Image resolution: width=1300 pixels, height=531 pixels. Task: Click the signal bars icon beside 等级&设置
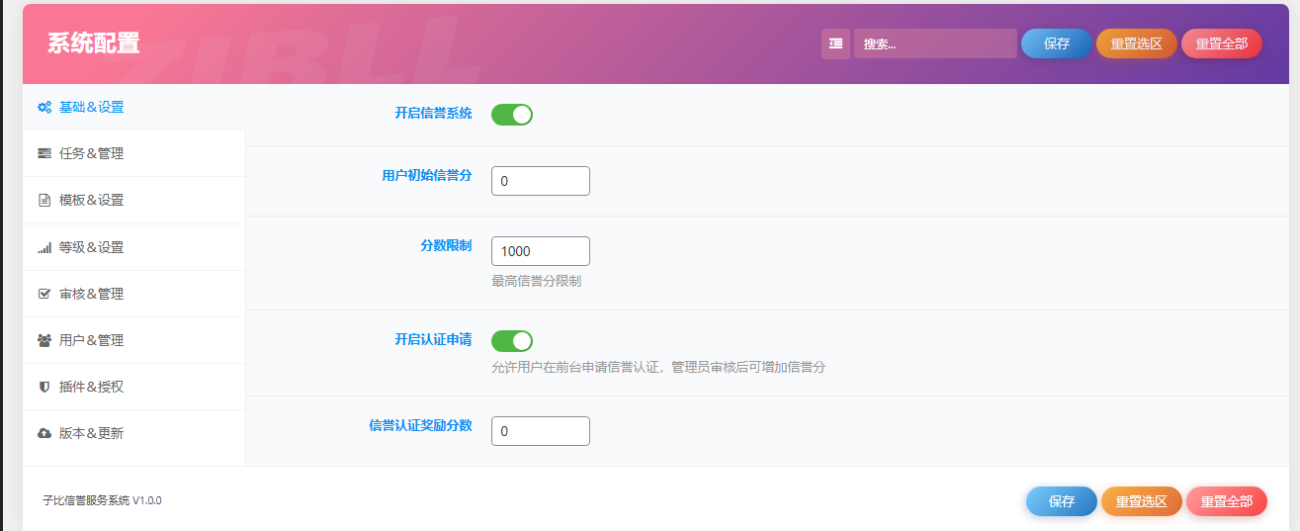point(44,247)
